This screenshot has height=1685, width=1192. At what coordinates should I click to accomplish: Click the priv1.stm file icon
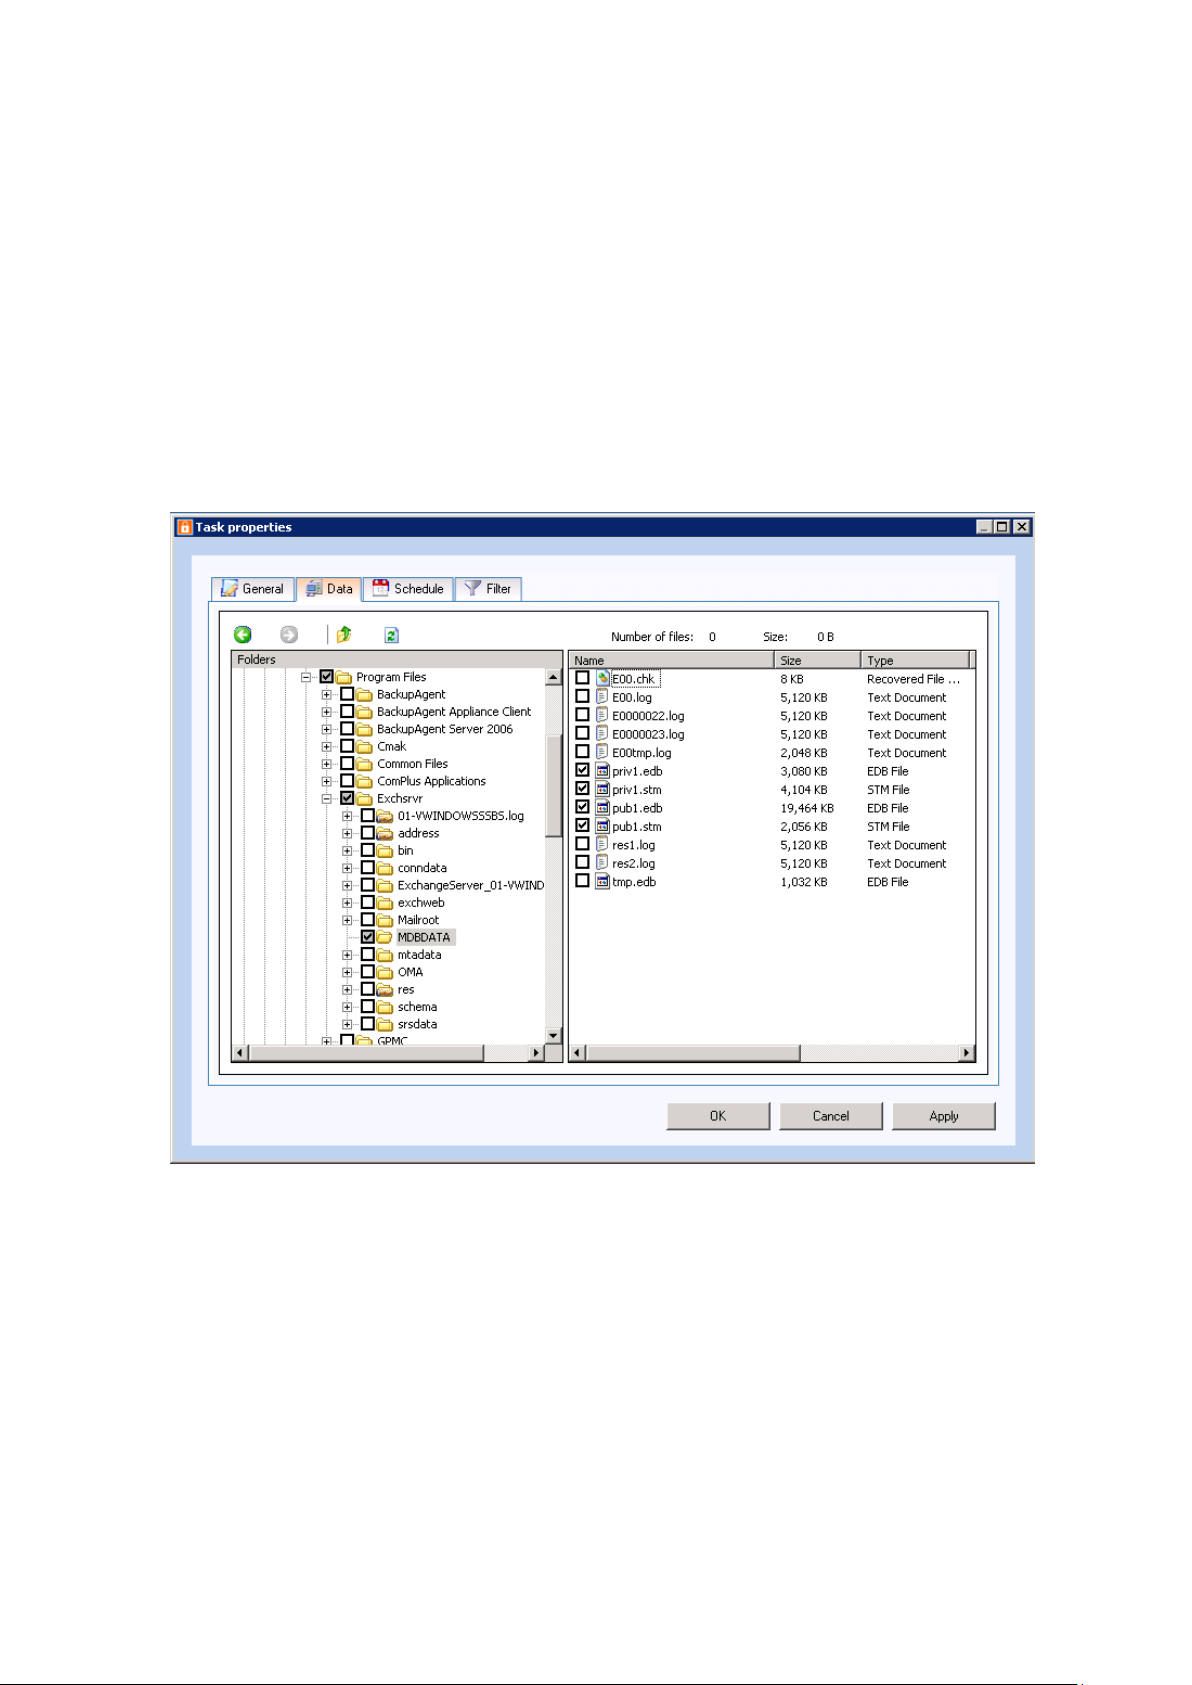coord(603,789)
